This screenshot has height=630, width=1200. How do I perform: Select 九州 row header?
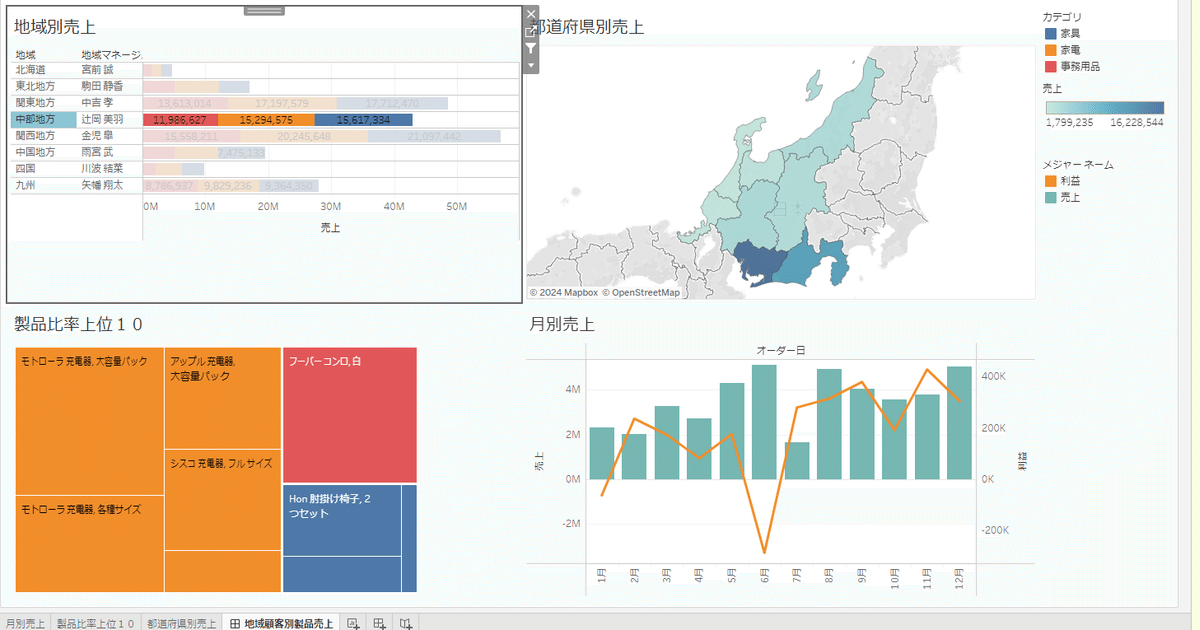[x=44, y=185]
